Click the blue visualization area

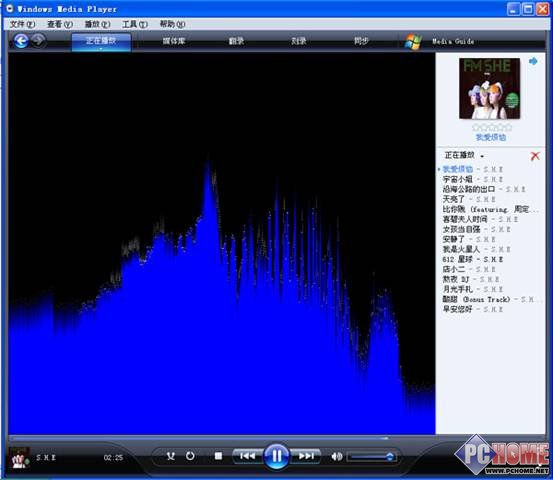point(222,243)
